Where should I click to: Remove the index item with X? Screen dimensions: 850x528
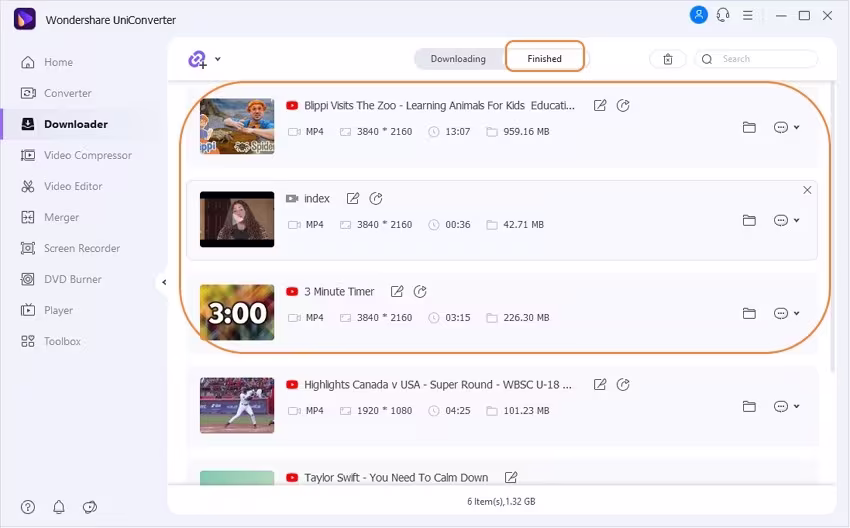807,190
